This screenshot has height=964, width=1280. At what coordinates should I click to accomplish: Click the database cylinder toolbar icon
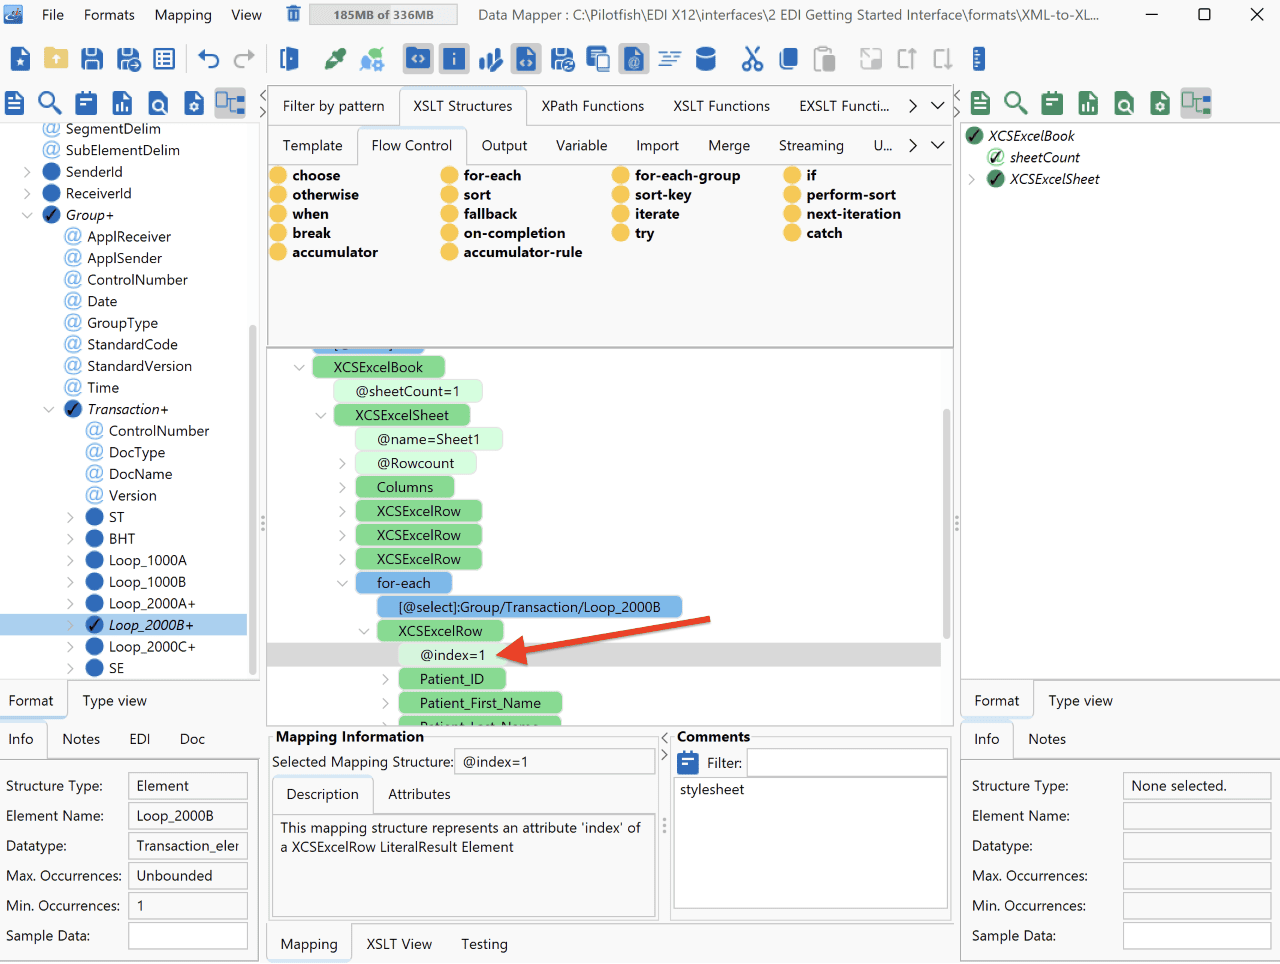pos(706,59)
